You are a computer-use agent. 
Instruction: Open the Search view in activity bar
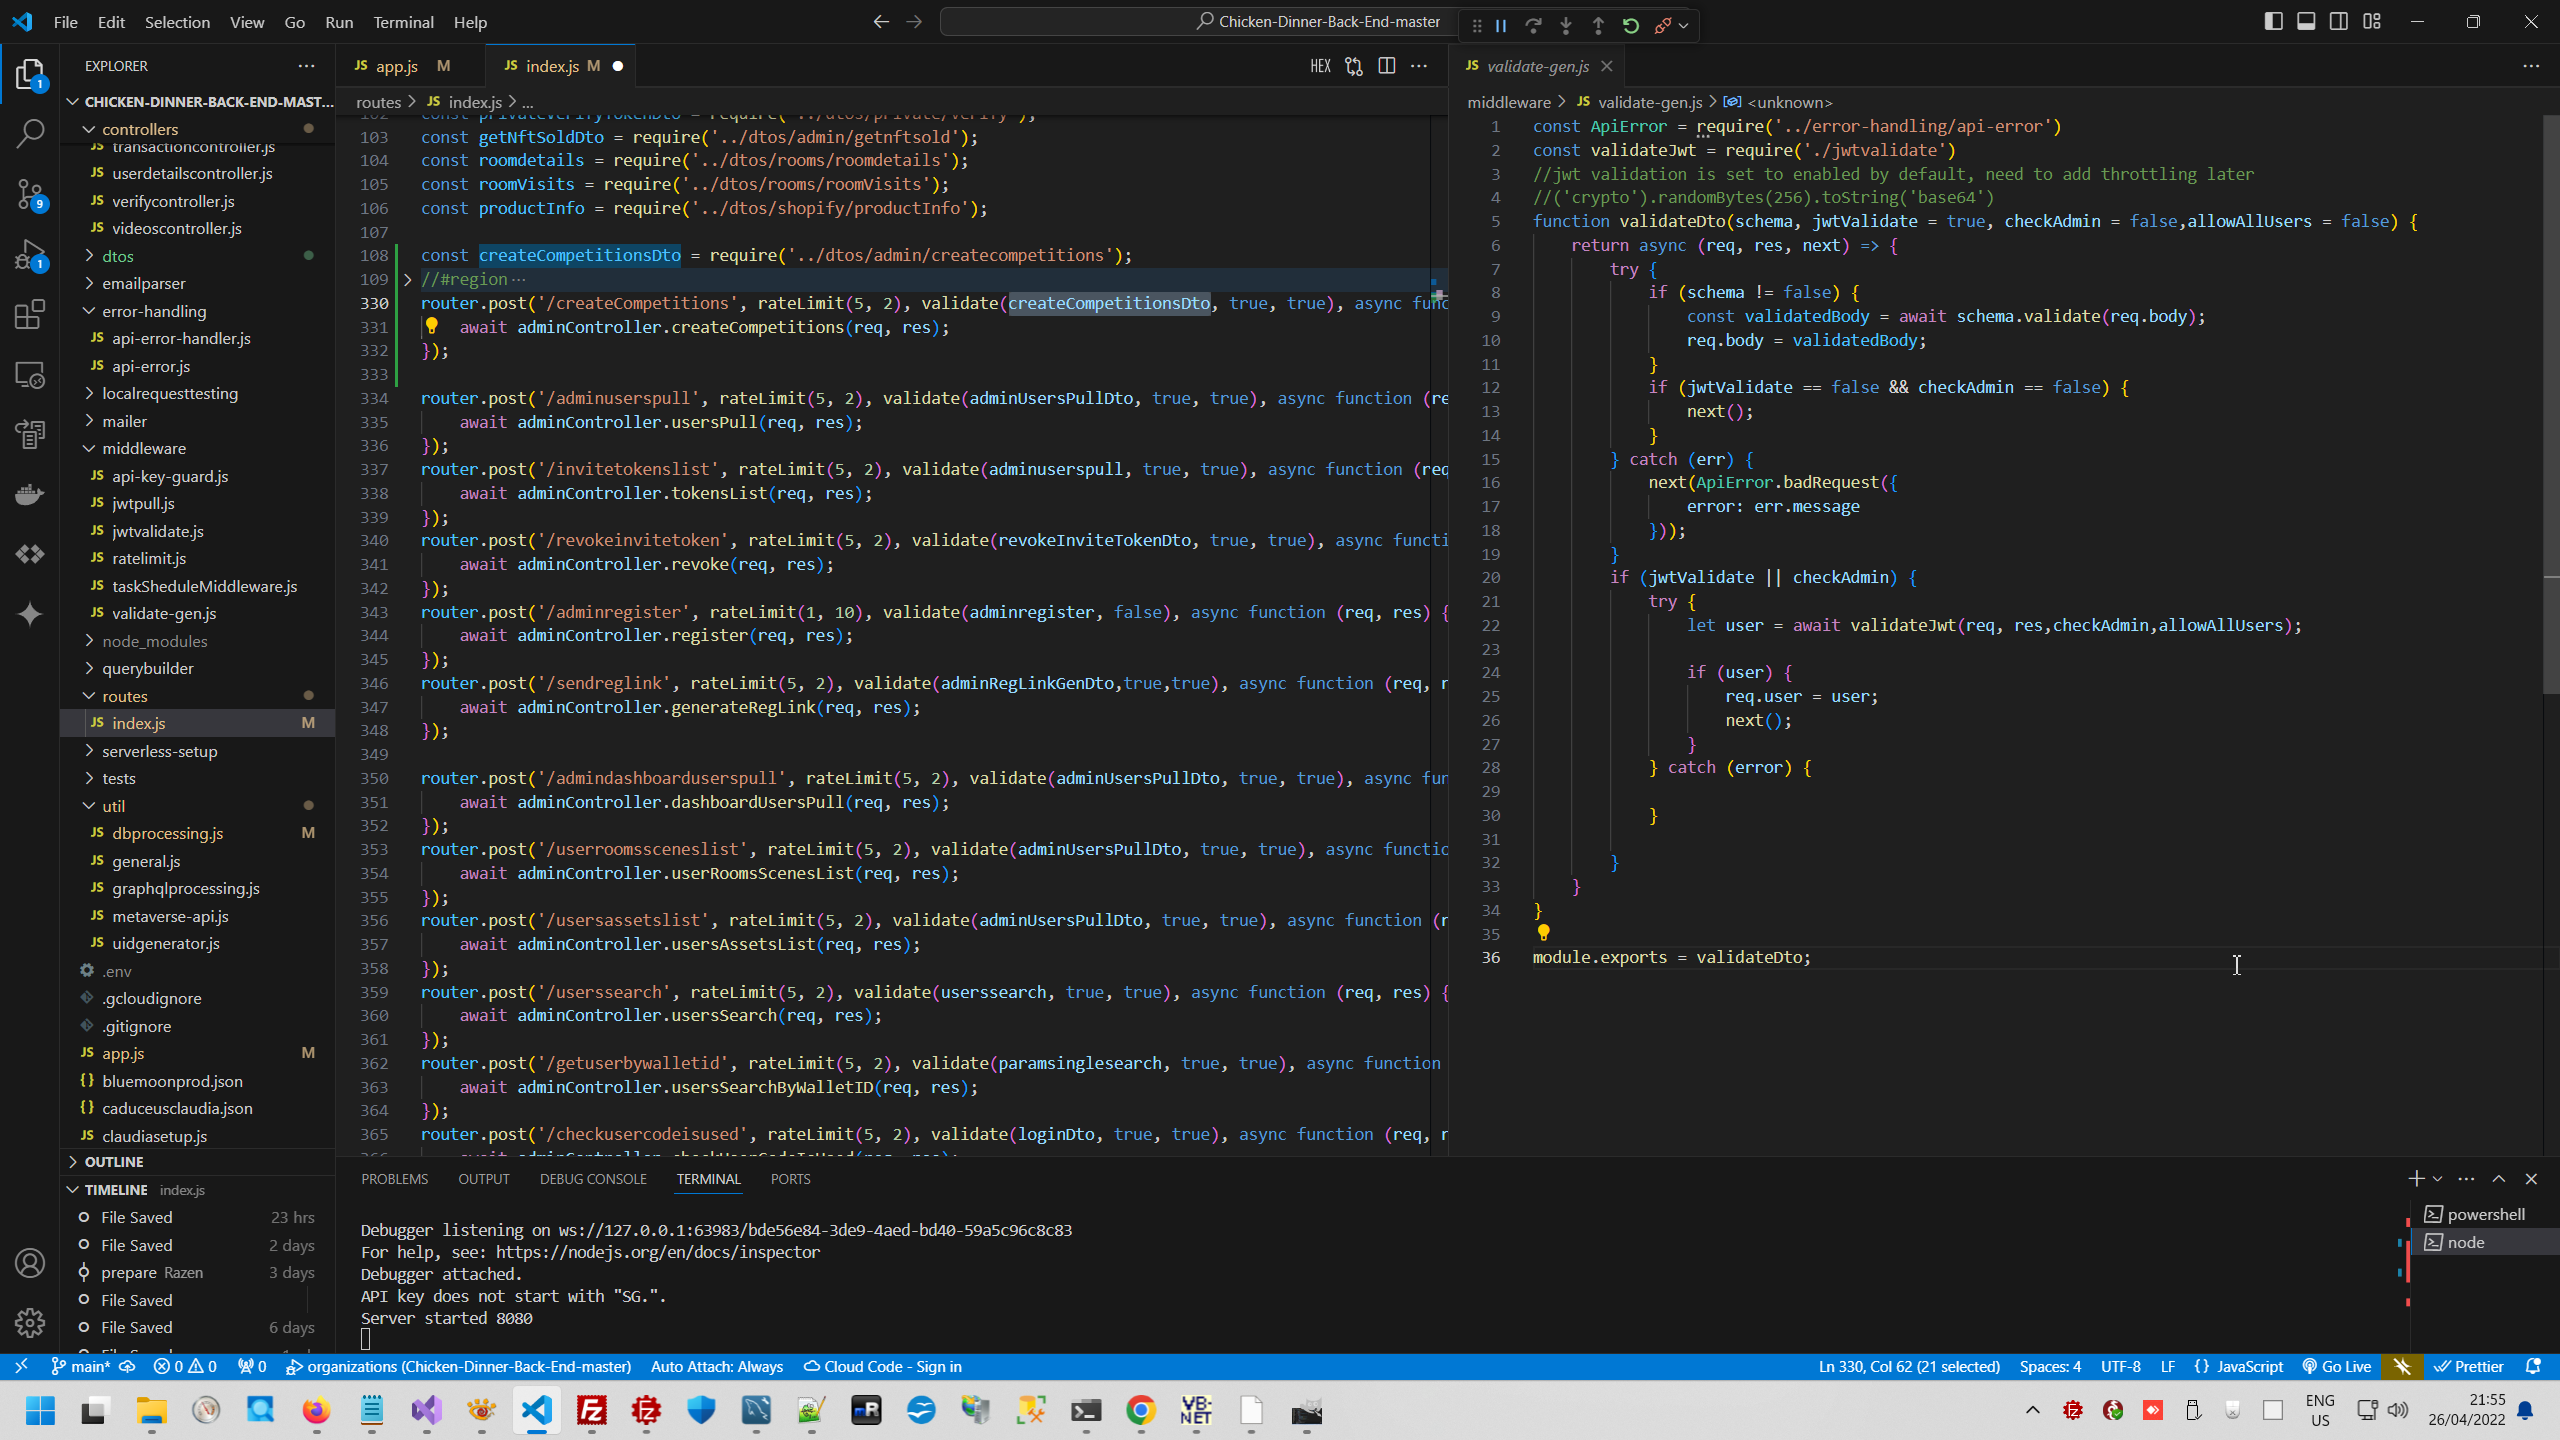click(x=30, y=133)
